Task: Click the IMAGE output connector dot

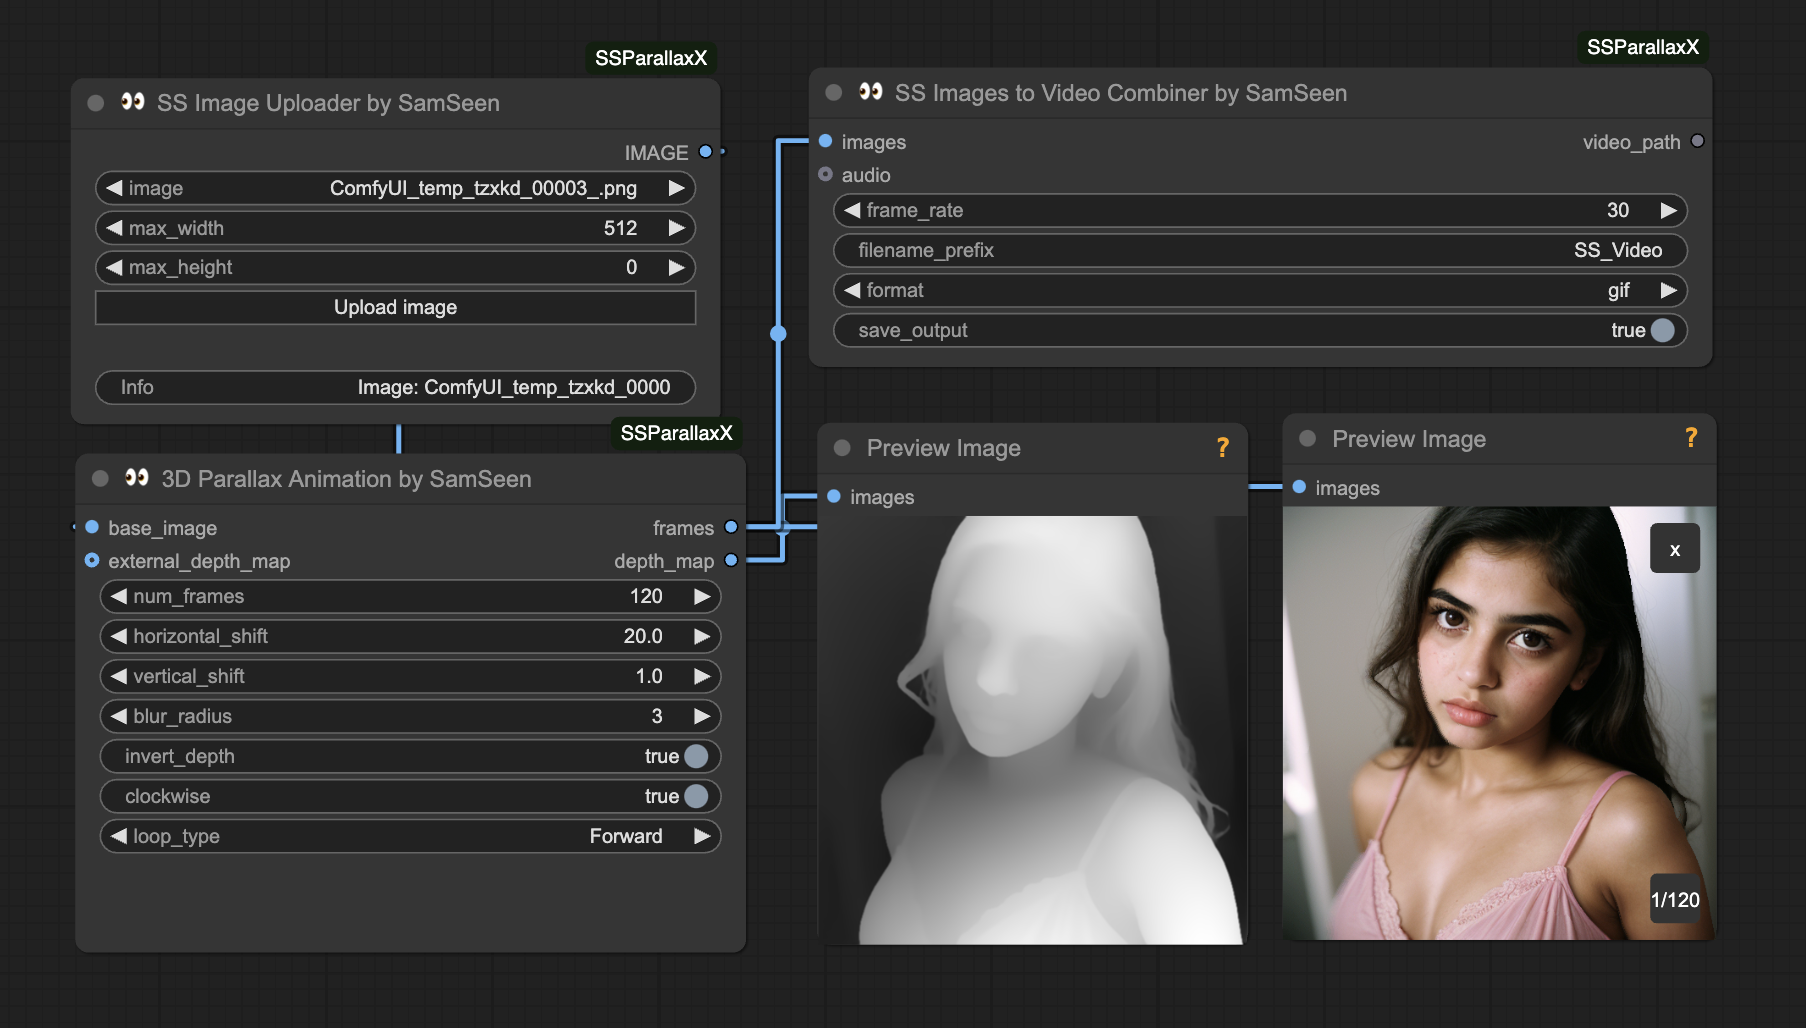Action: click(706, 152)
